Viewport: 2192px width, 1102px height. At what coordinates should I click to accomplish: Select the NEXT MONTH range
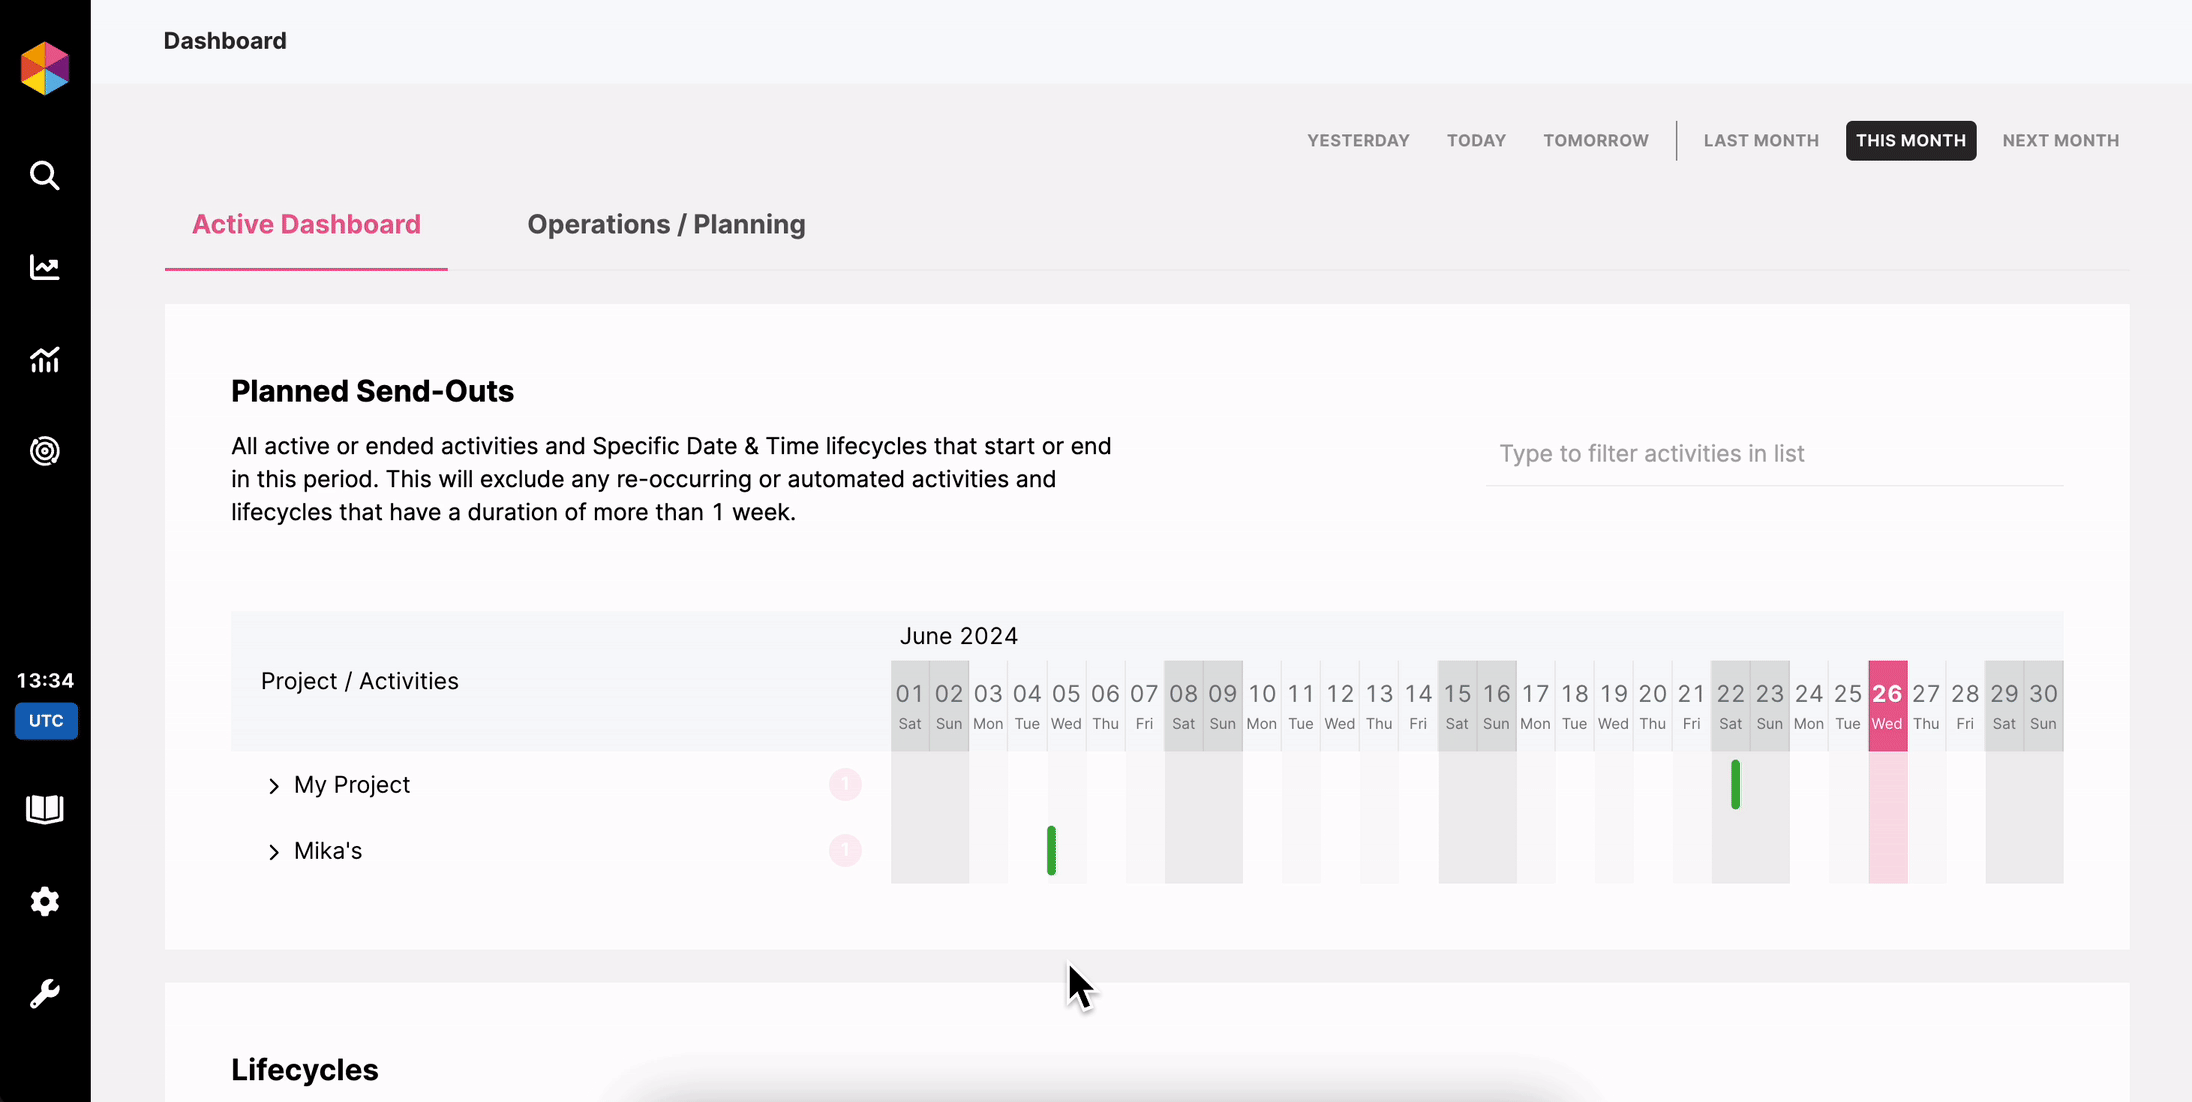tap(2060, 141)
